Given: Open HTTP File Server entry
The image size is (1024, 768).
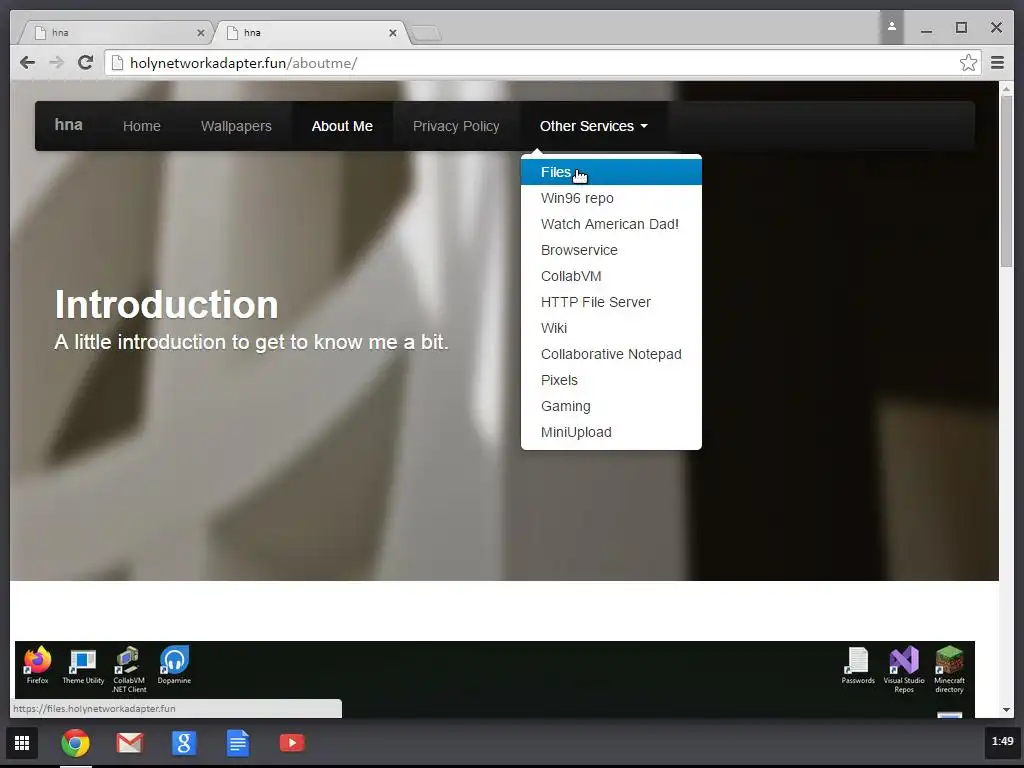Looking at the screenshot, I should [611, 302].
